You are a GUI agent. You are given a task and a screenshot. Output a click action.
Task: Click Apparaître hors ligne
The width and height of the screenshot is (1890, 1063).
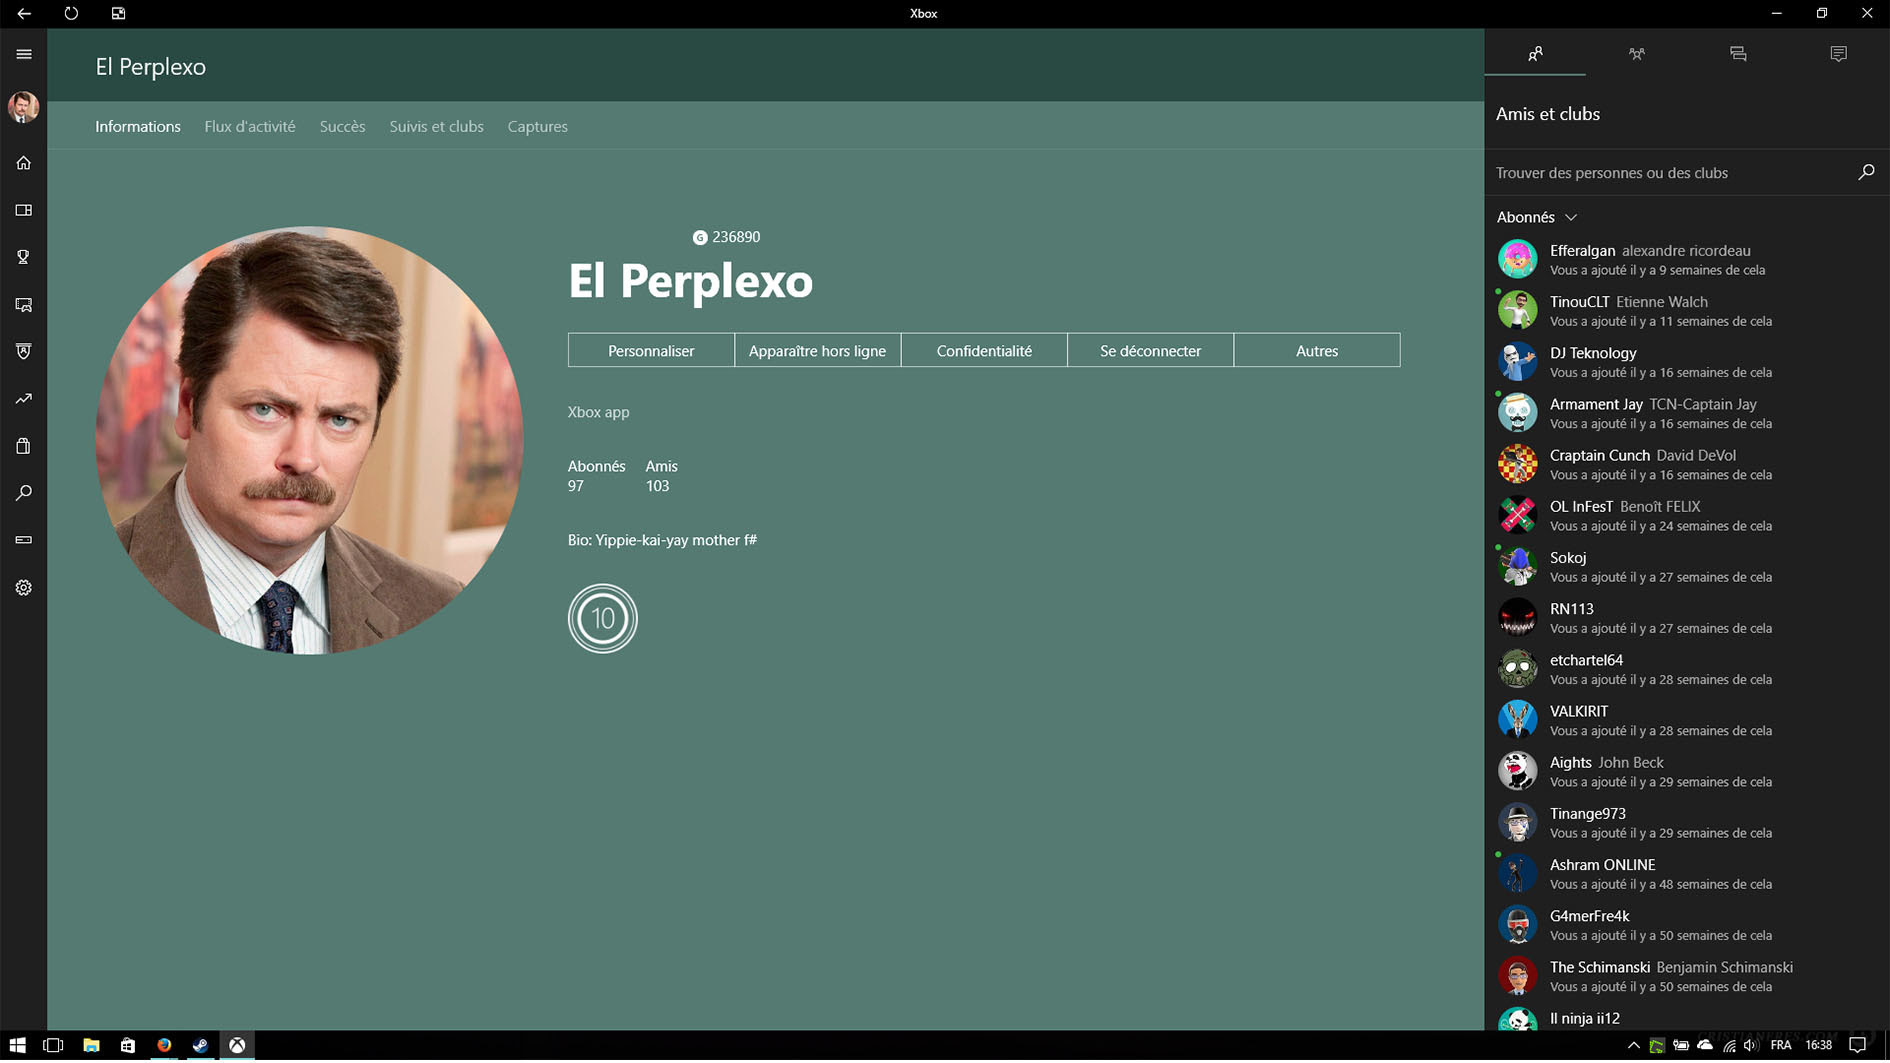pyautogui.click(x=817, y=350)
